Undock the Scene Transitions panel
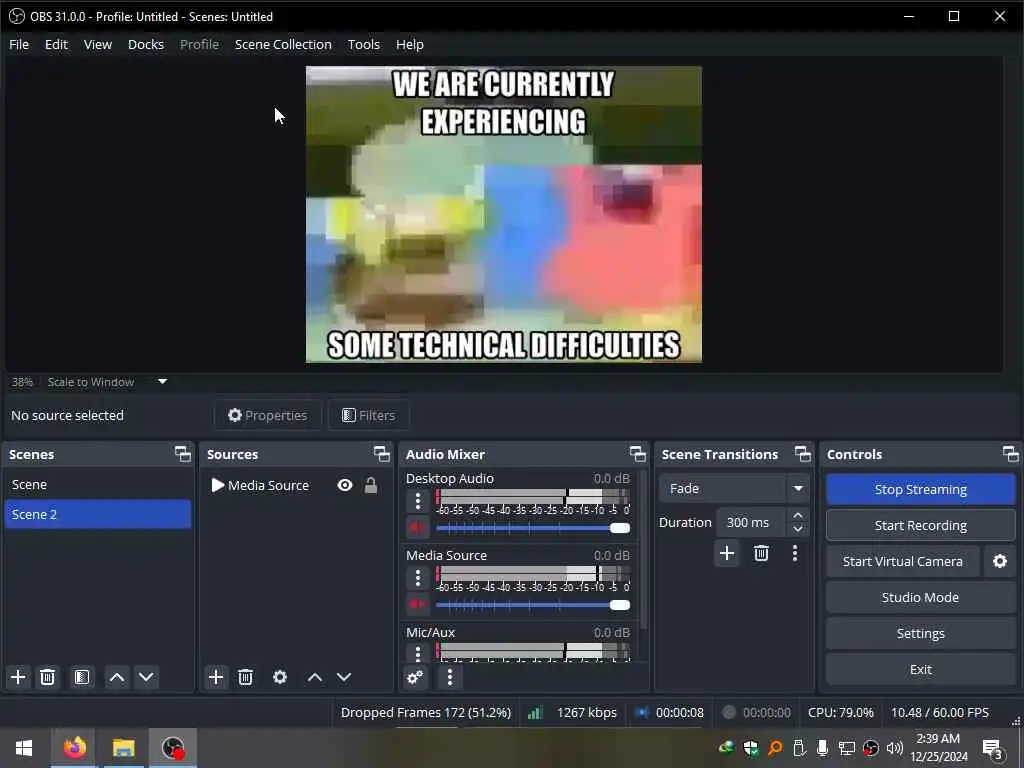Screen dimensions: 1024x768 pyautogui.click(x=803, y=454)
